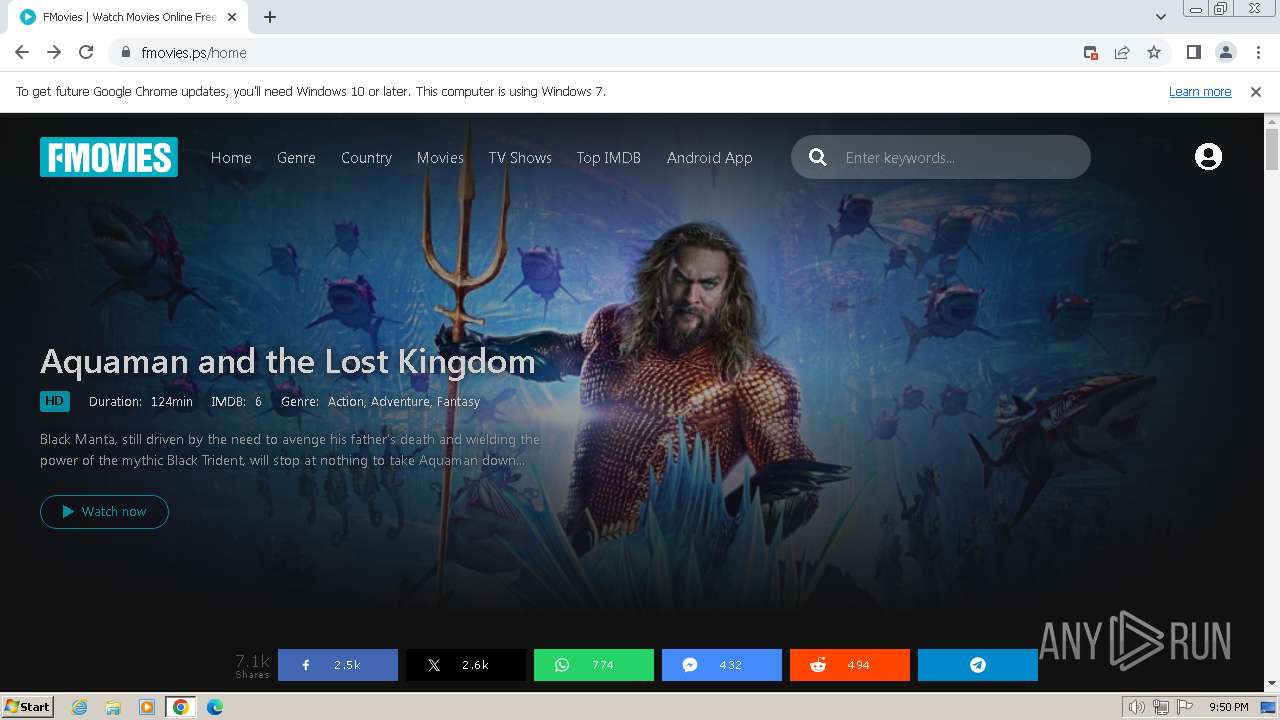The image size is (1280, 720).
Task: Toggle the Chrome side panel
Action: coord(1193,53)
